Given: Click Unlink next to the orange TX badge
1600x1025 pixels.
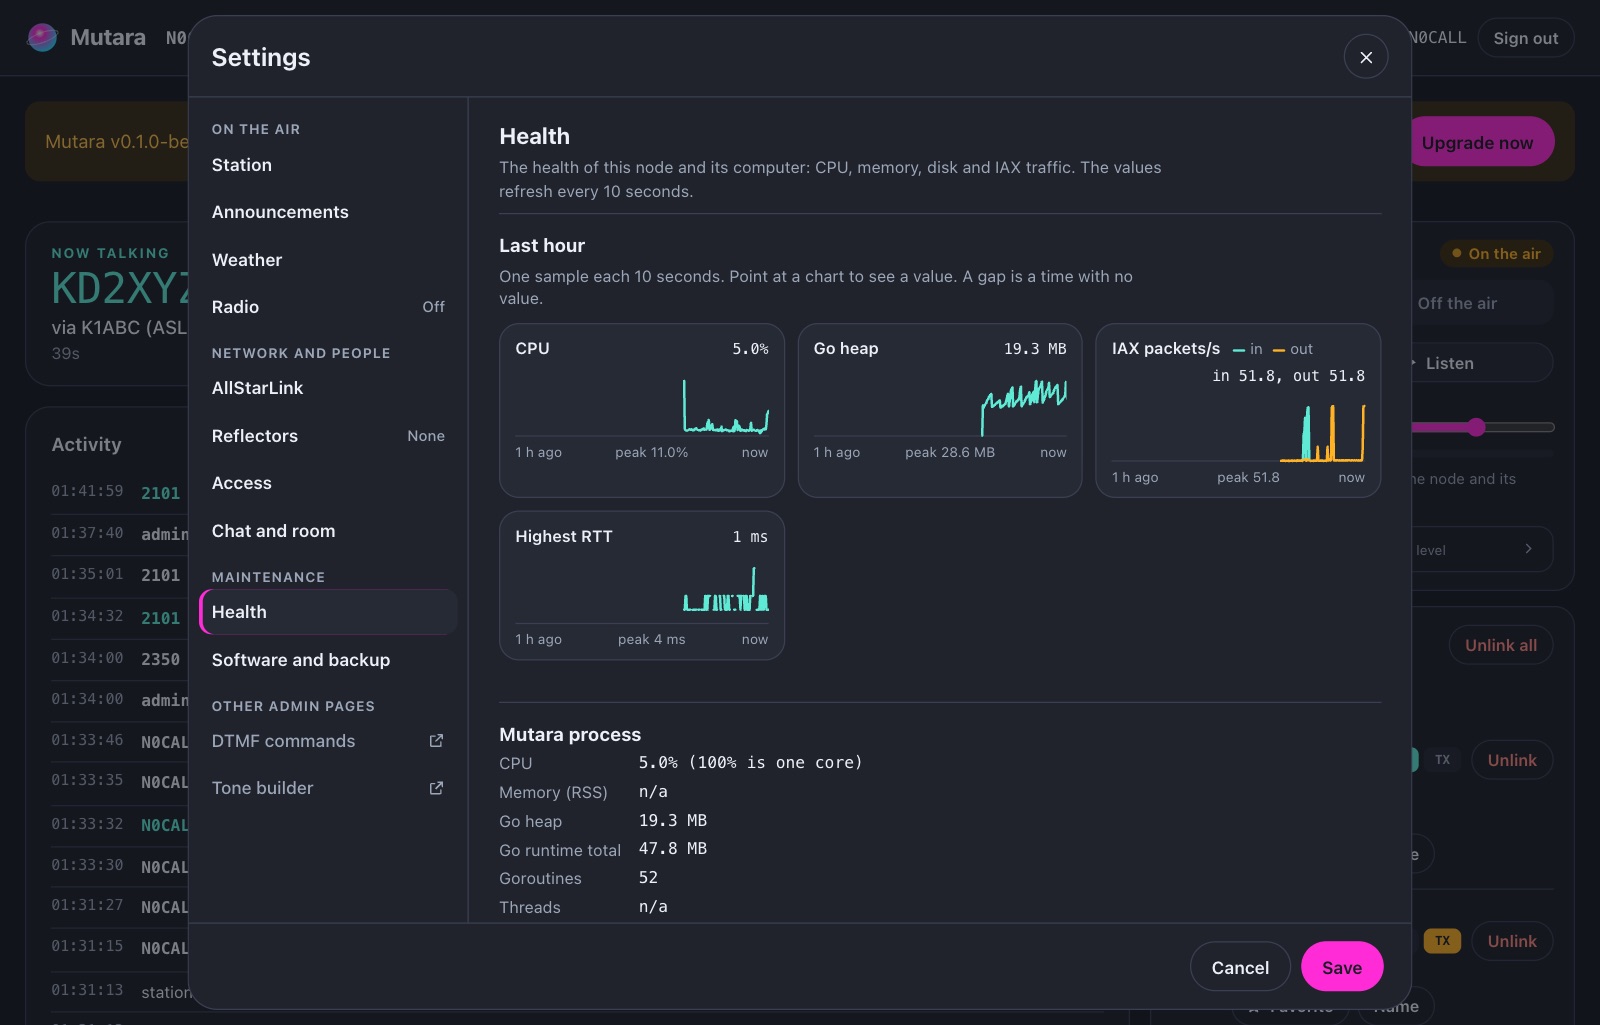Looking at the screenshot, I should [x=1512, y=941].
